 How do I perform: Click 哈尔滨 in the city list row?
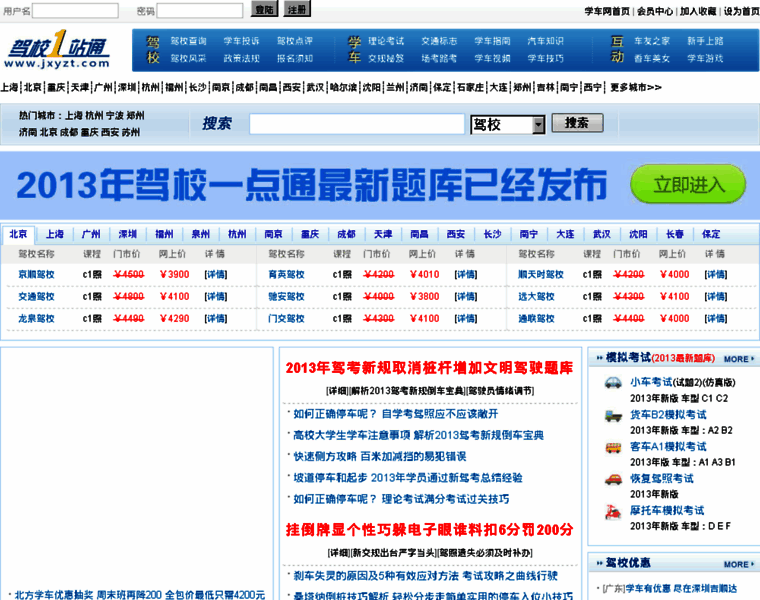point(343,88)
